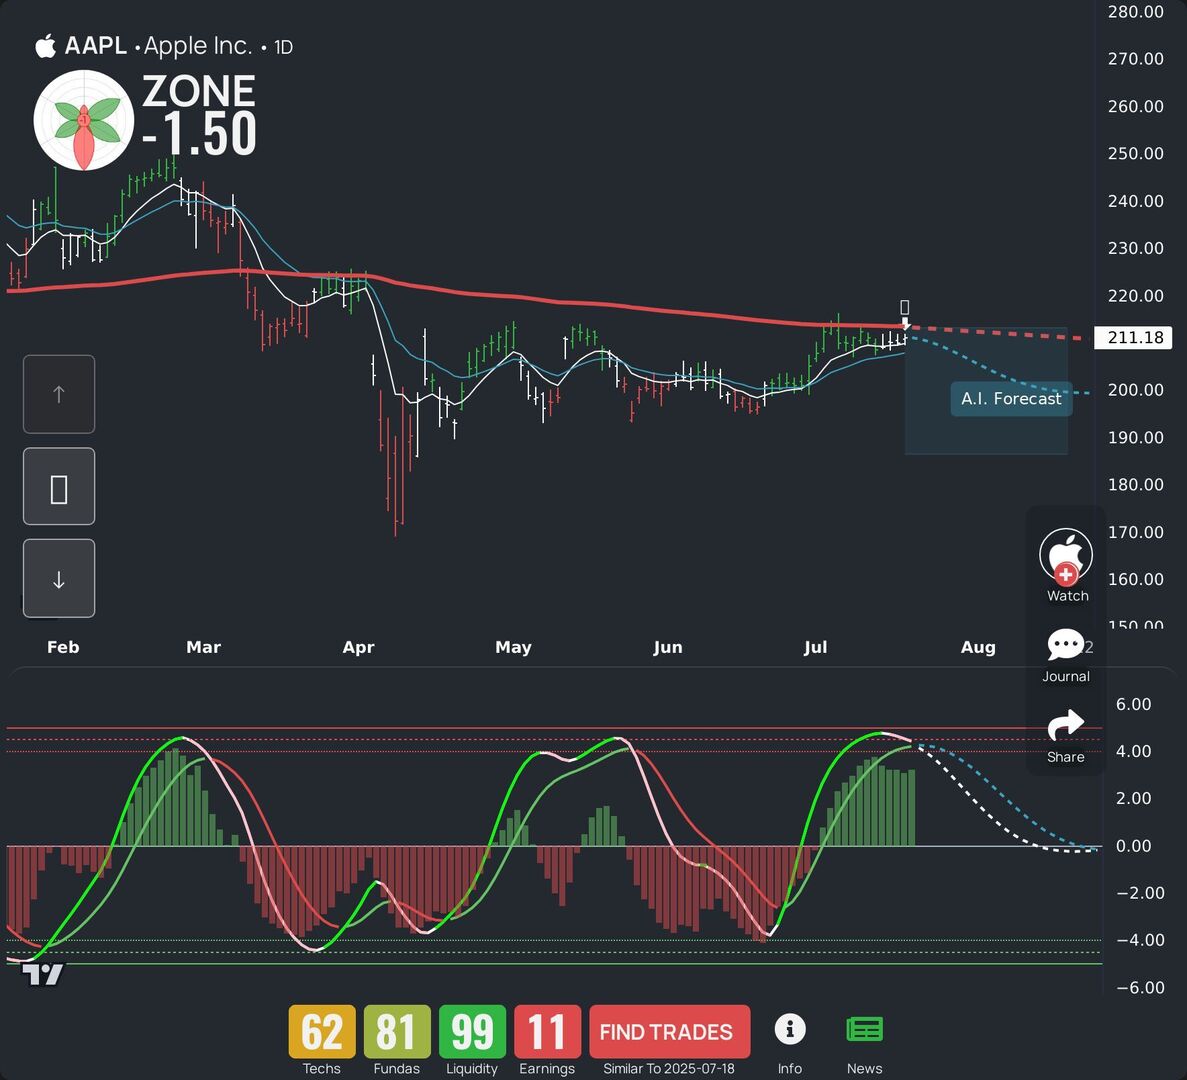
Task: Click the Jun month label
Action: pos(668,648)
